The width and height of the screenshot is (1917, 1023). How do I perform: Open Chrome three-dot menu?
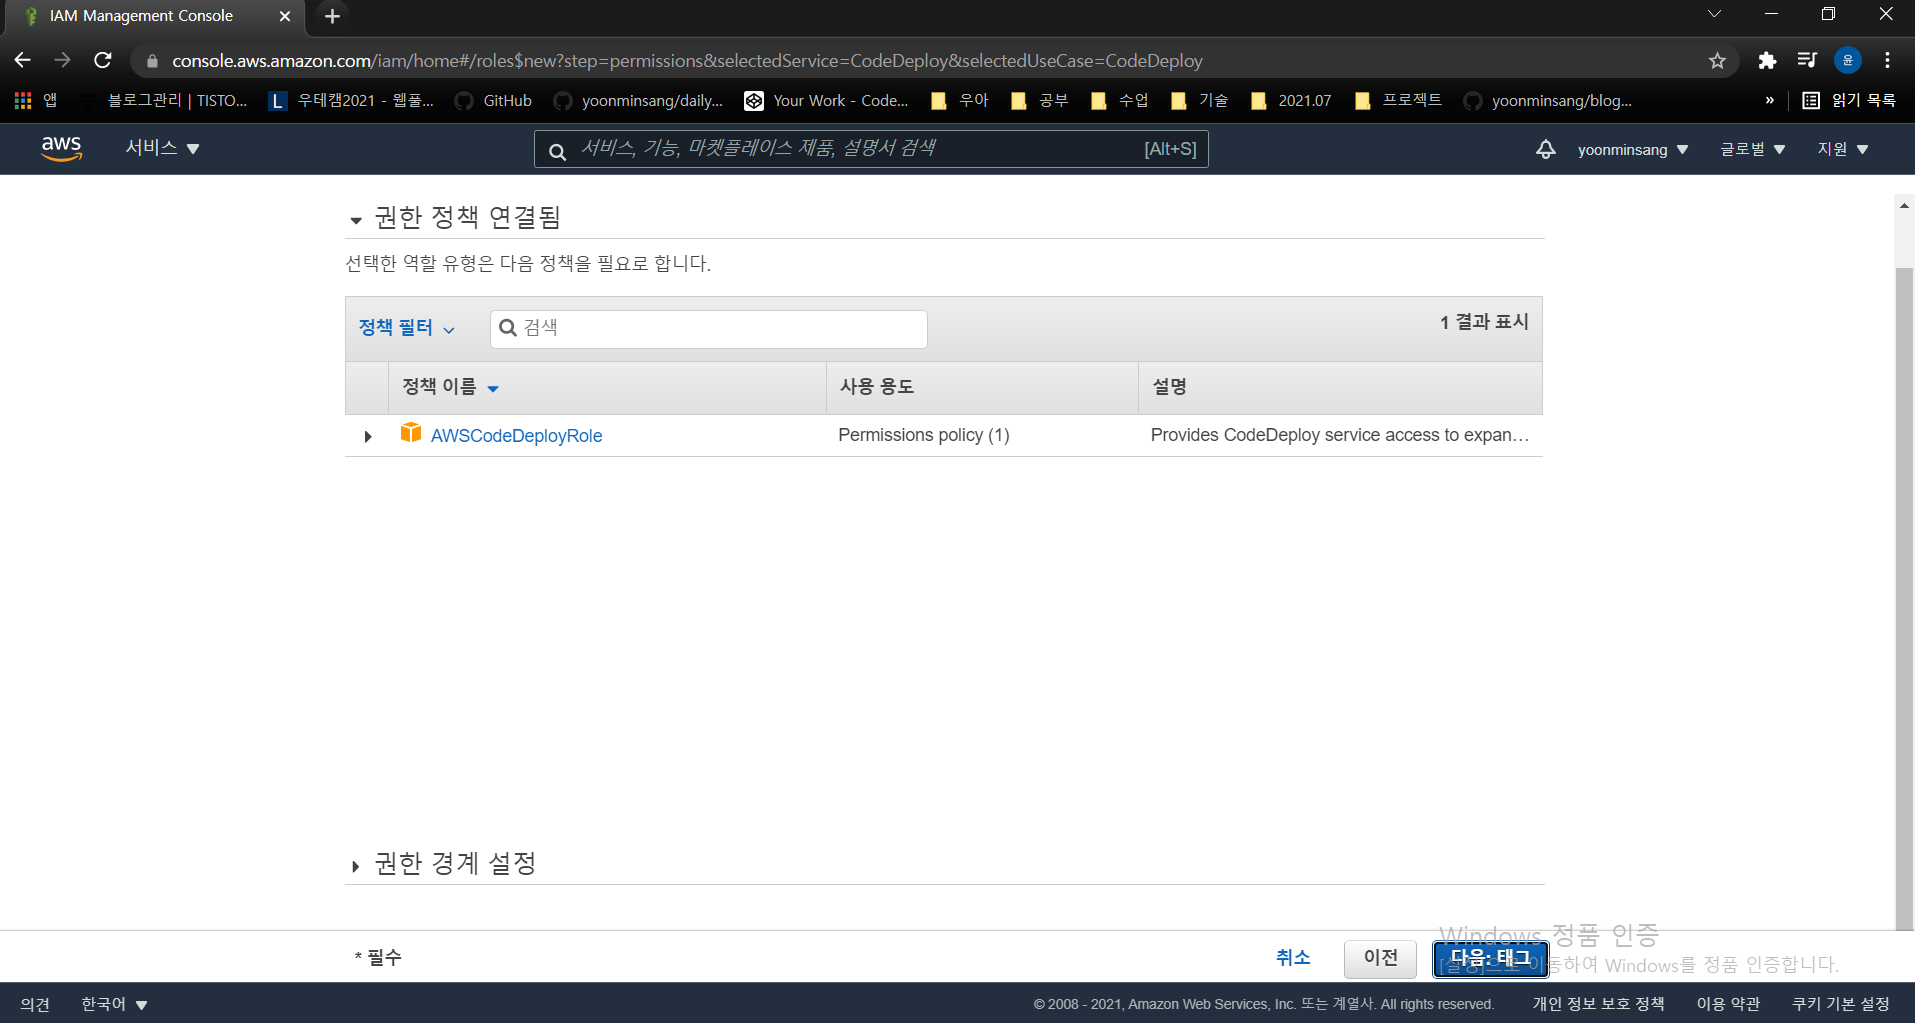coord(1887,60)
